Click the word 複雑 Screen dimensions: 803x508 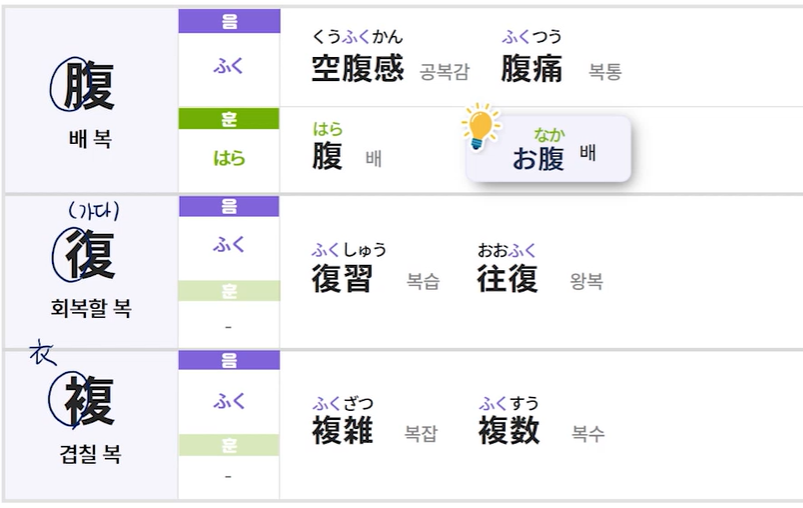tap(342, 431)
